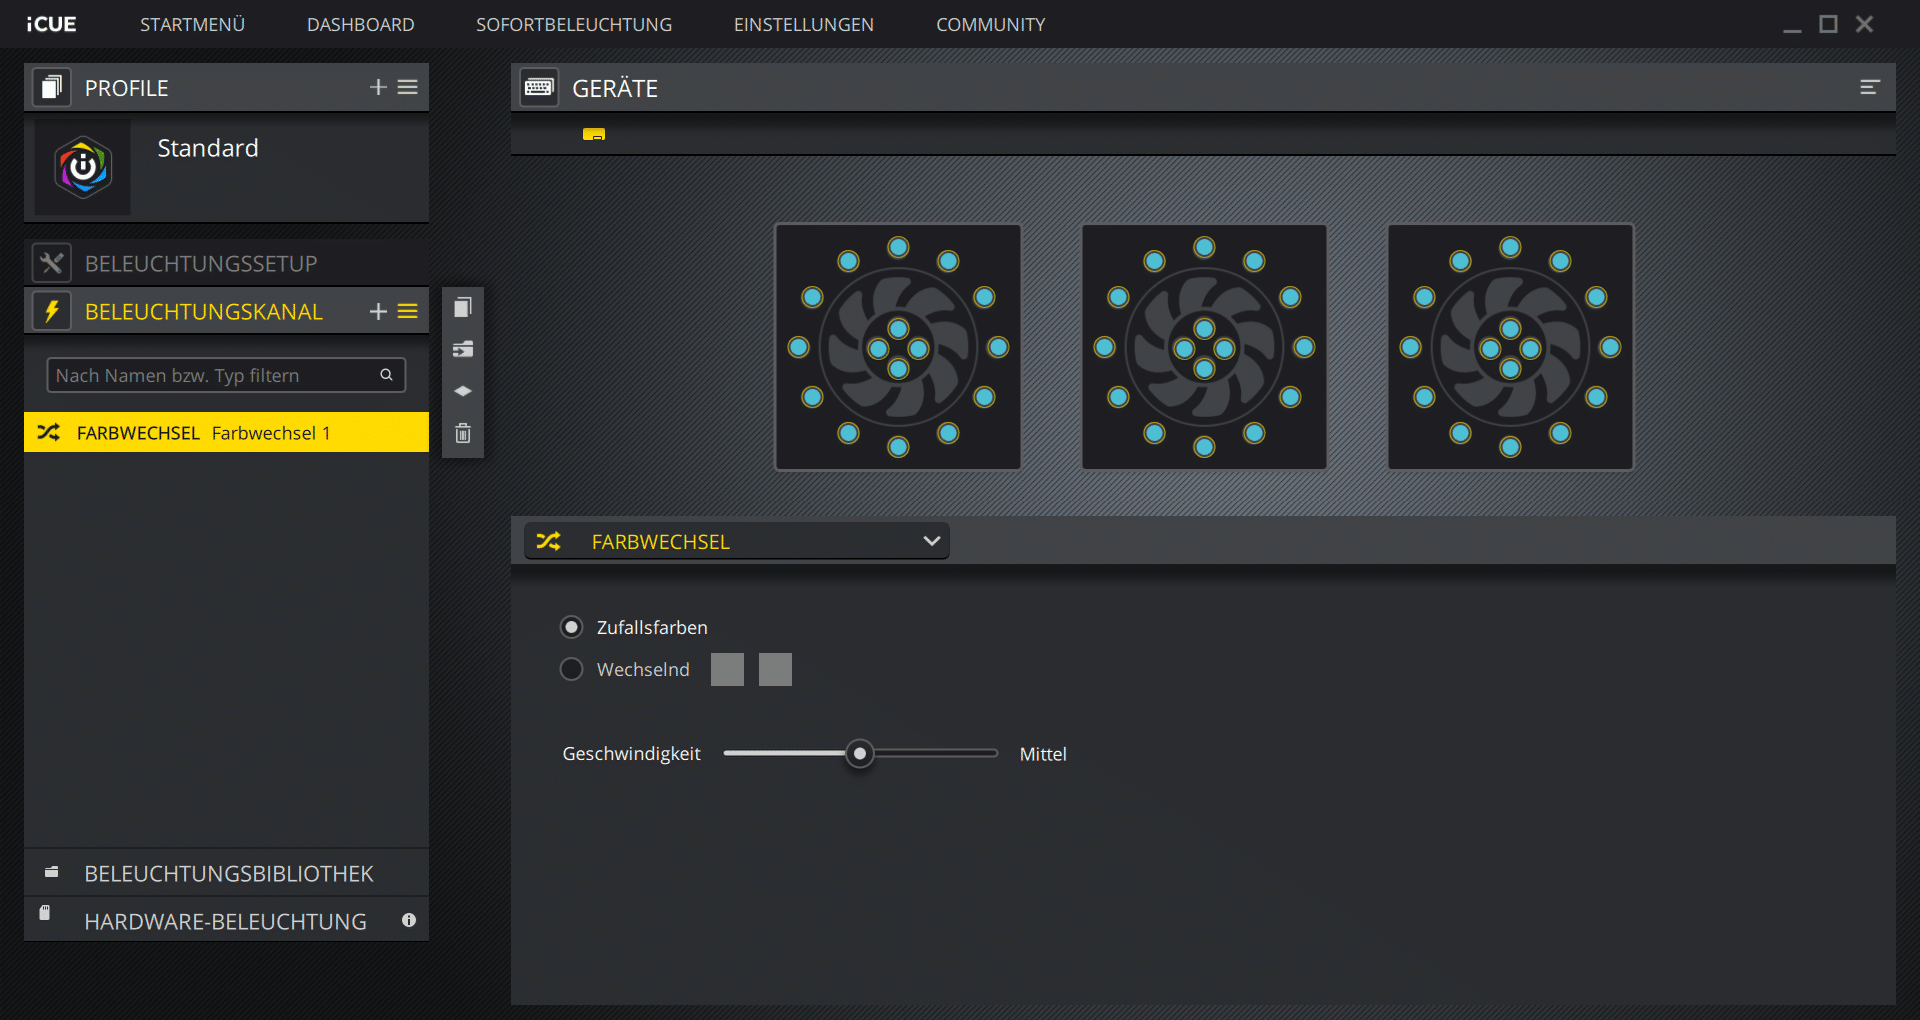Select the Zufallsfarben radio button
Image resolution: width=1920 pixels, height=1020 pixels.
(x=571, y=628)
